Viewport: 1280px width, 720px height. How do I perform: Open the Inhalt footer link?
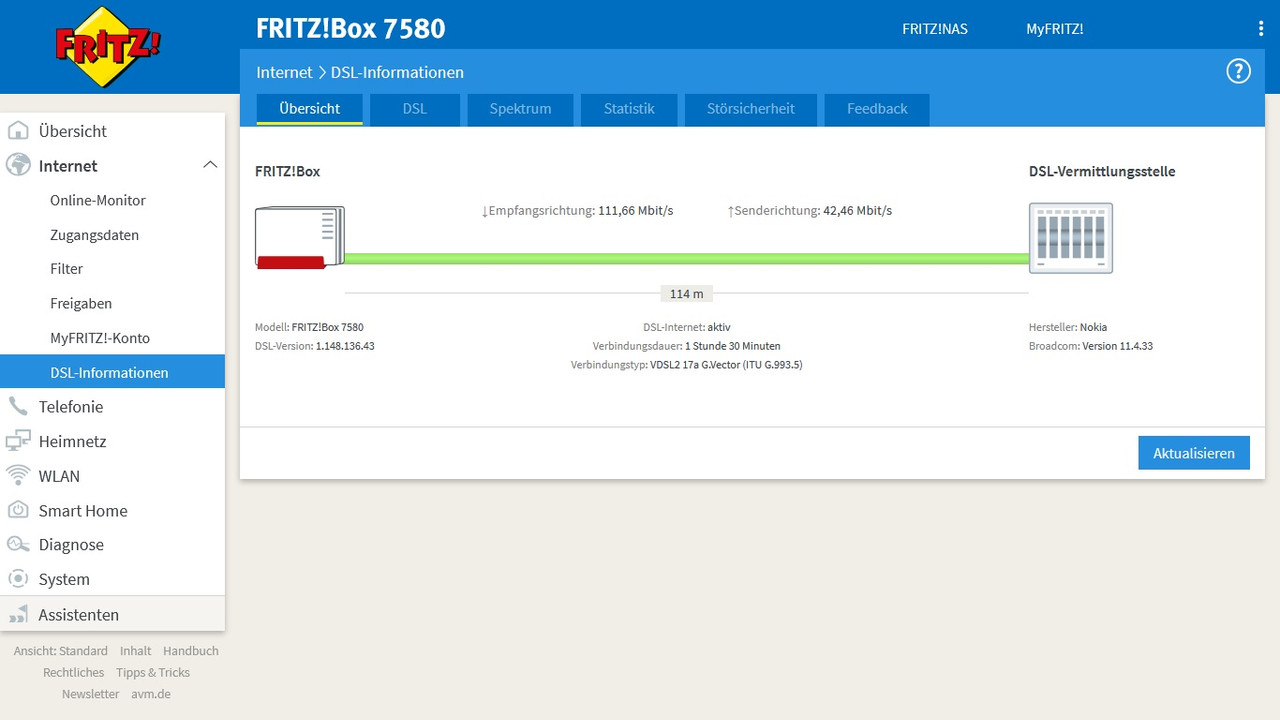[136, 651]
